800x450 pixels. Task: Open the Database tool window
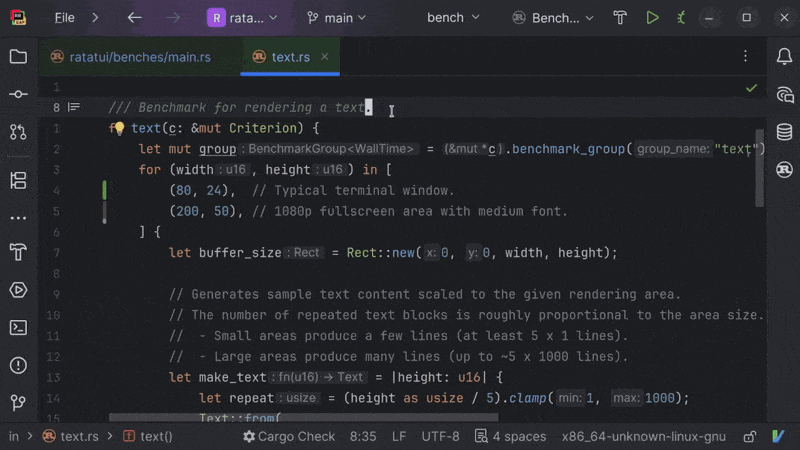784,132
